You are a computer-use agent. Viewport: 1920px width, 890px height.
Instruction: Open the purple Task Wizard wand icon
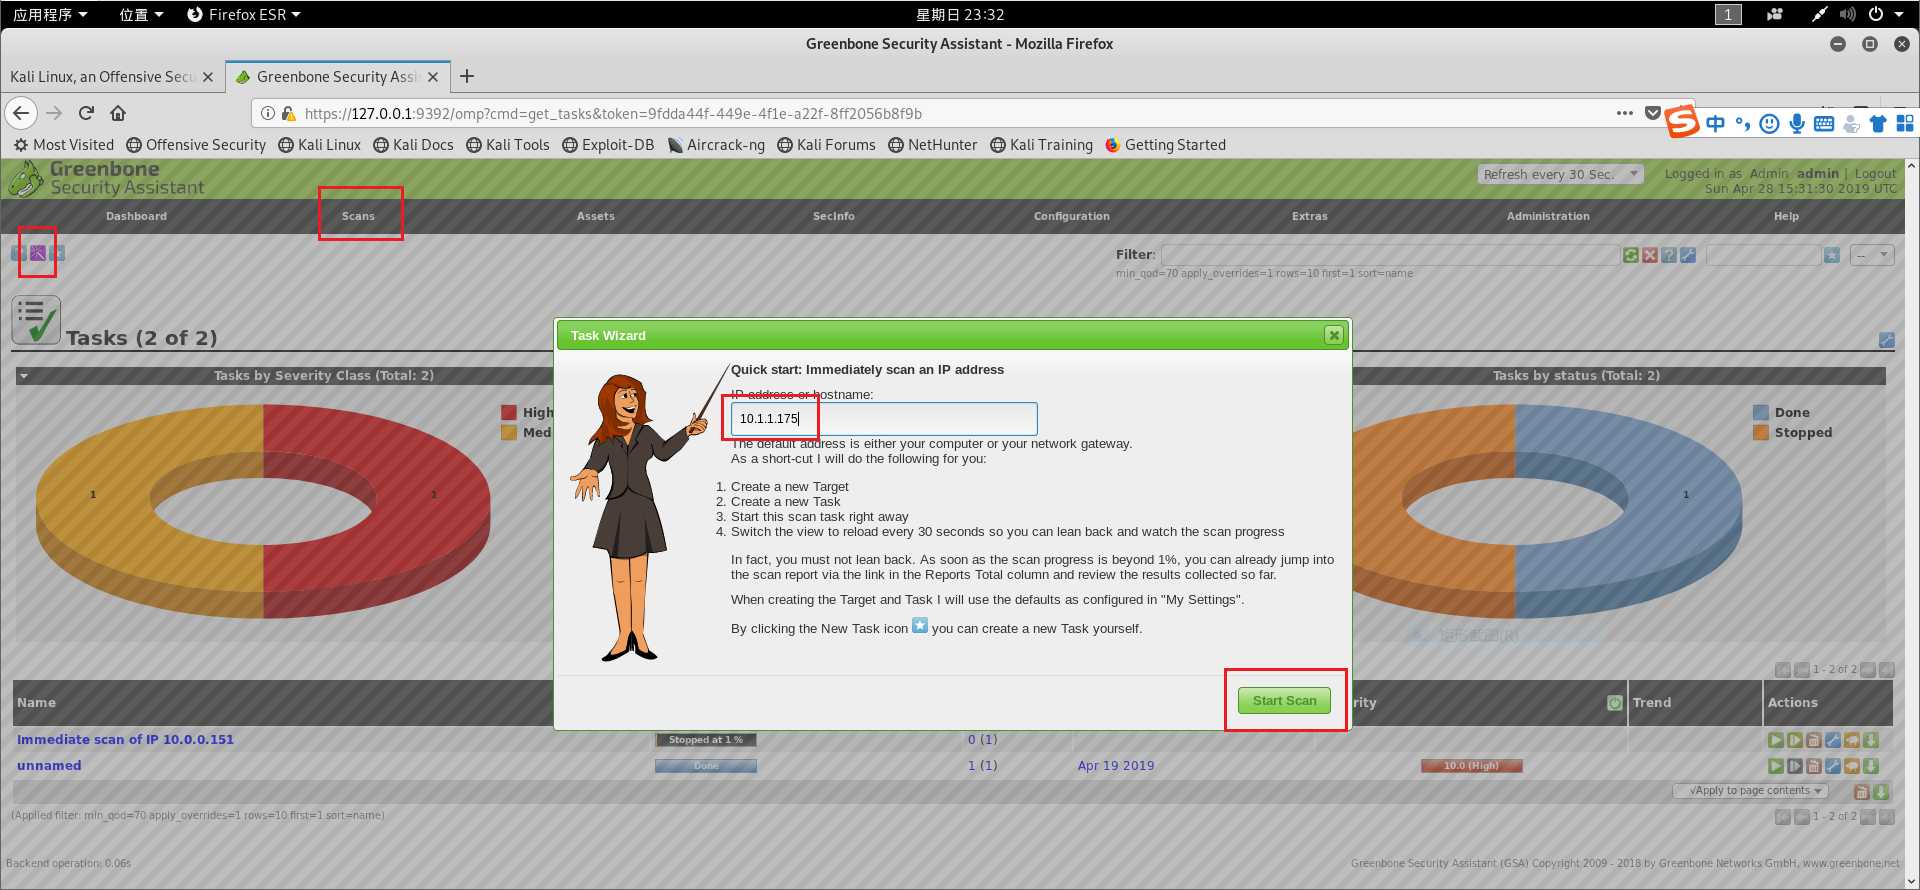(x=37, y=253)
